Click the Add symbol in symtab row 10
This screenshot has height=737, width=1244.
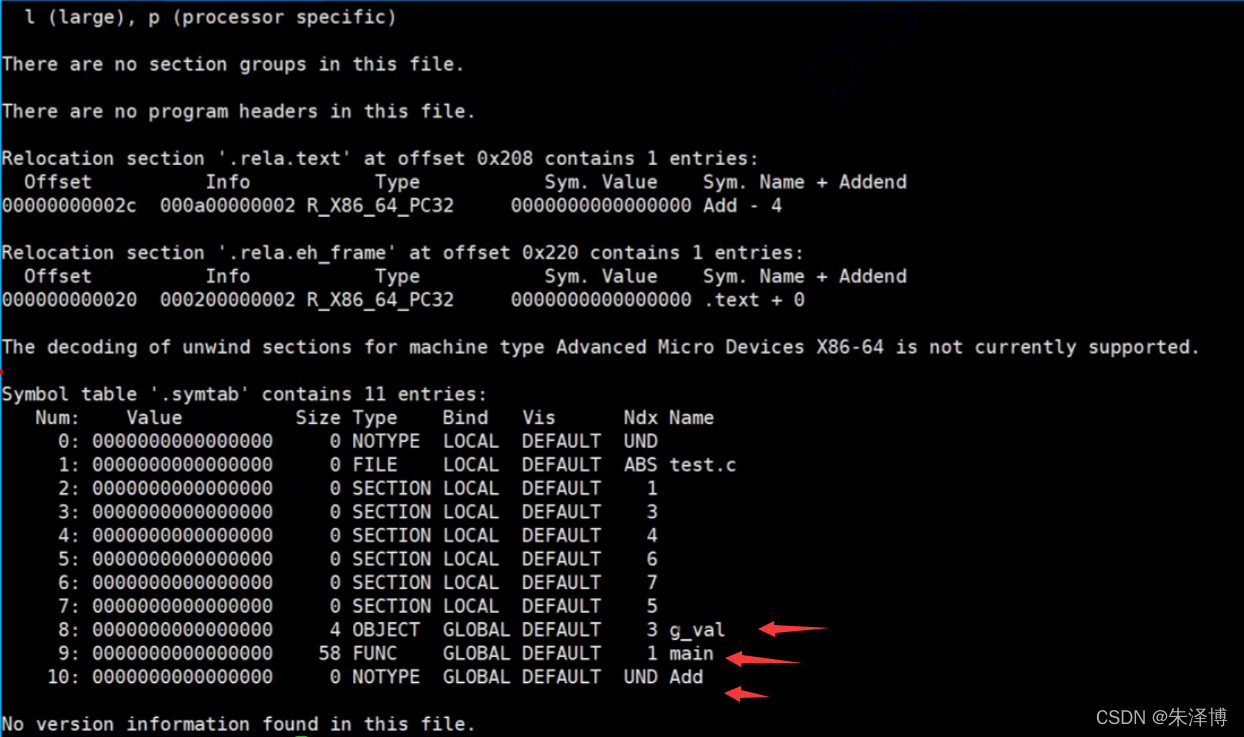click(x=686, y=677)
